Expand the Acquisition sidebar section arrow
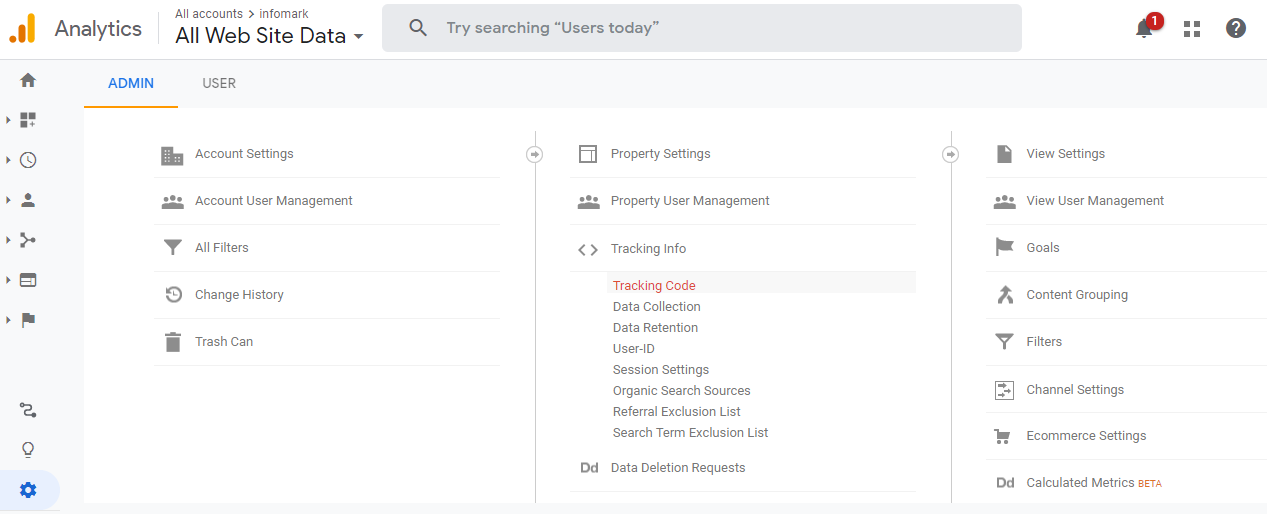The height and width of the screenshot is (514, 1267). 8,240
